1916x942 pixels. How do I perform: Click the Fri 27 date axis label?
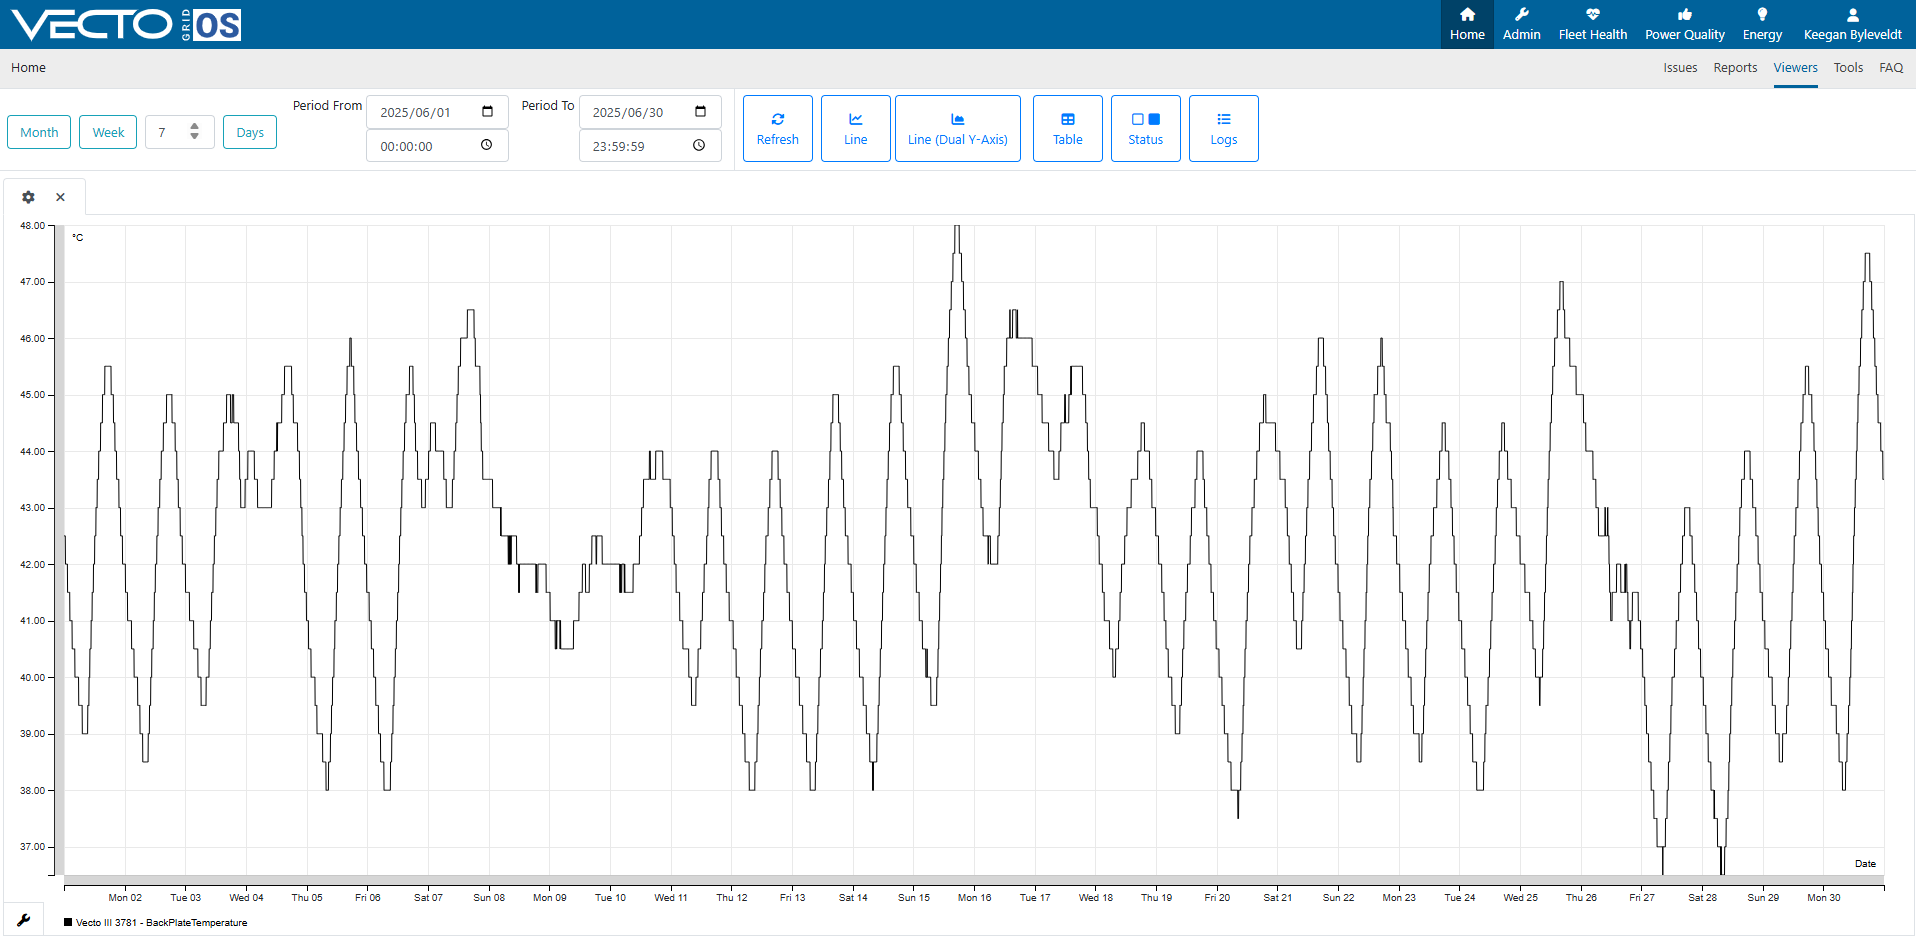coord(1642,898)
